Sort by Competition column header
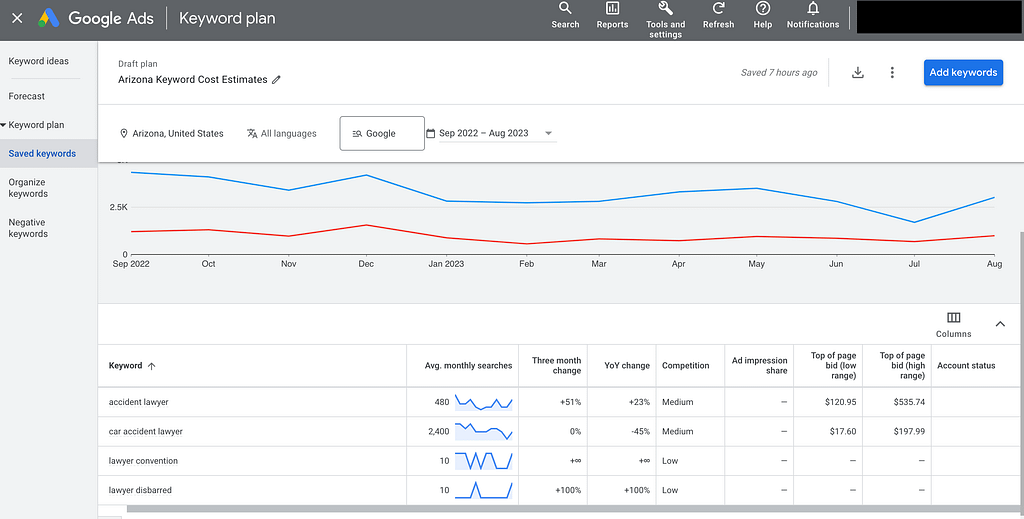 click(685, 366)
